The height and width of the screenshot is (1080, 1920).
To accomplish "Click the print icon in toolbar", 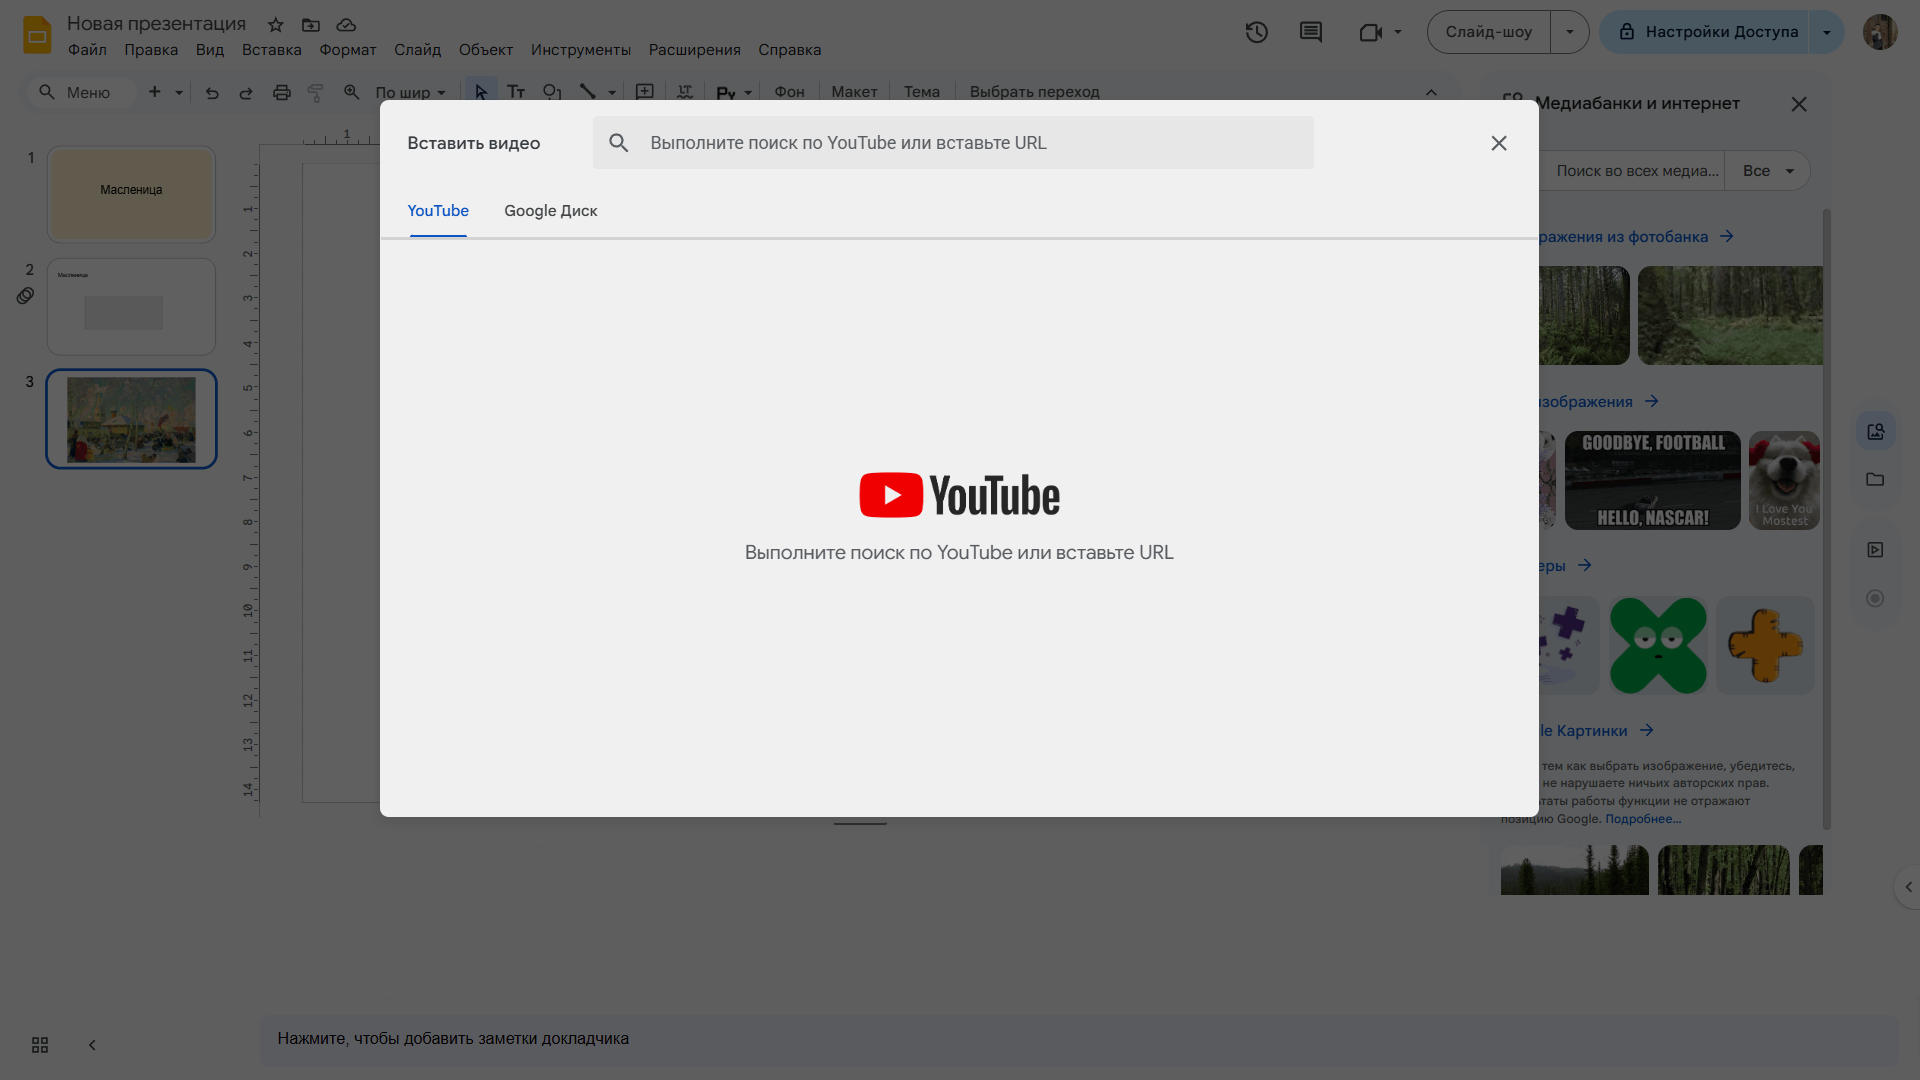I will tap(282, 92).
